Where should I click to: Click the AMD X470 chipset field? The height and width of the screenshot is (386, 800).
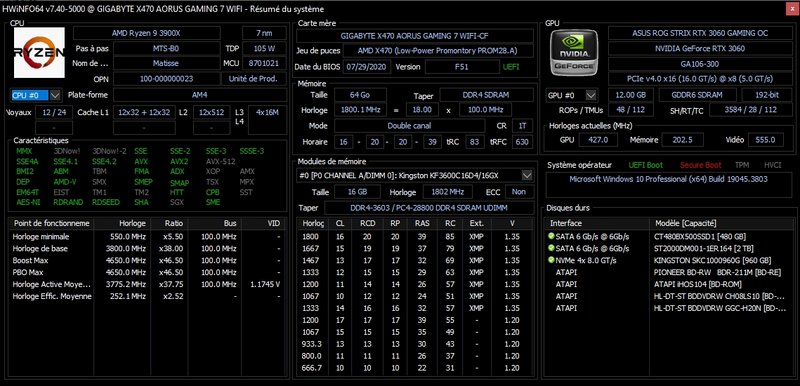(438, 51)
